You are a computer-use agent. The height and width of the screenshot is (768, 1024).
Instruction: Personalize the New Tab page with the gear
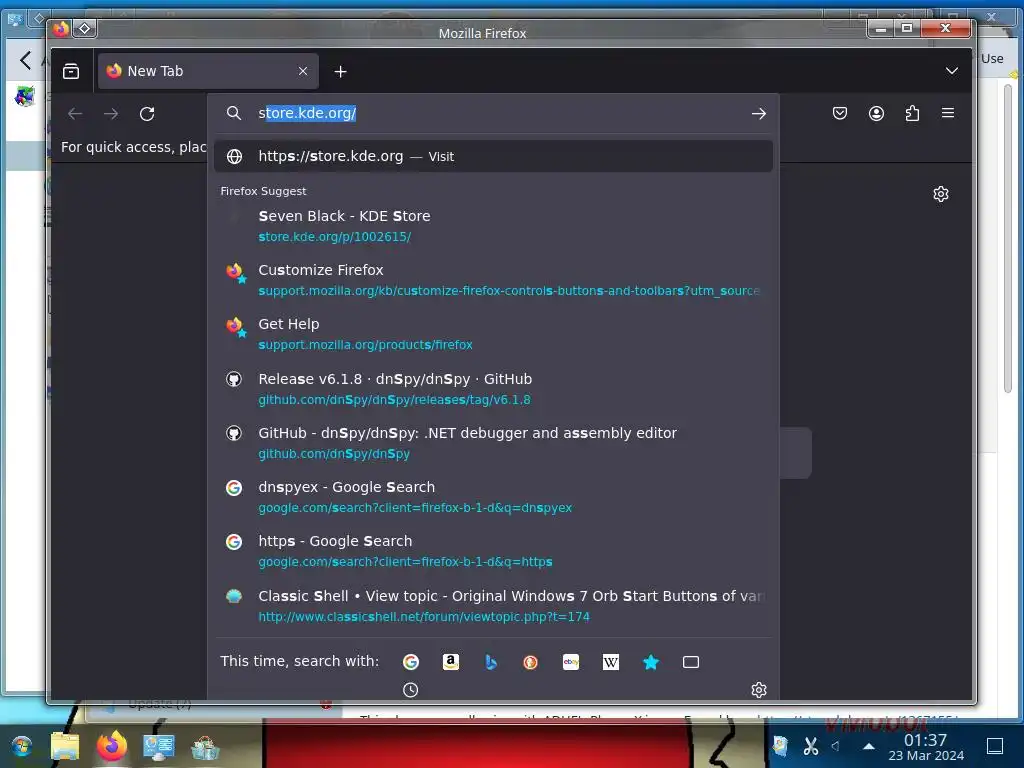pyautogui.click(x=941, y=194)
